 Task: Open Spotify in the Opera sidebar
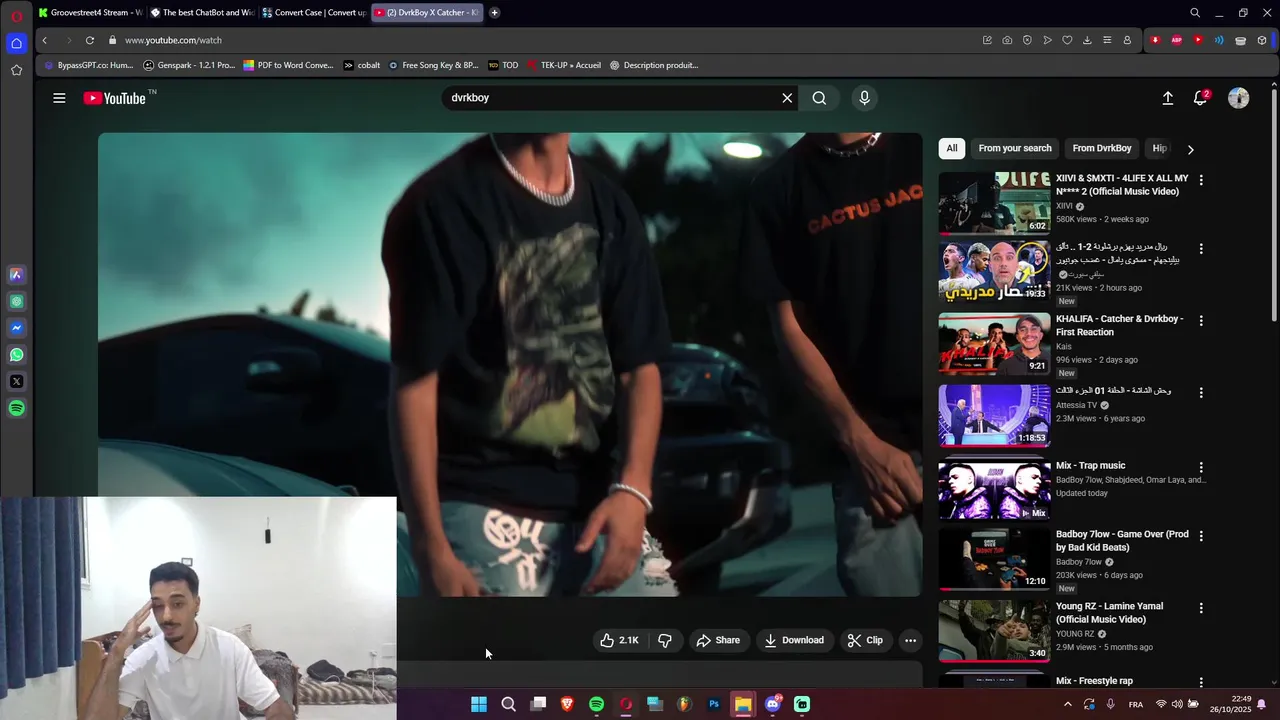pyautogui.click(x=16, y=408)
